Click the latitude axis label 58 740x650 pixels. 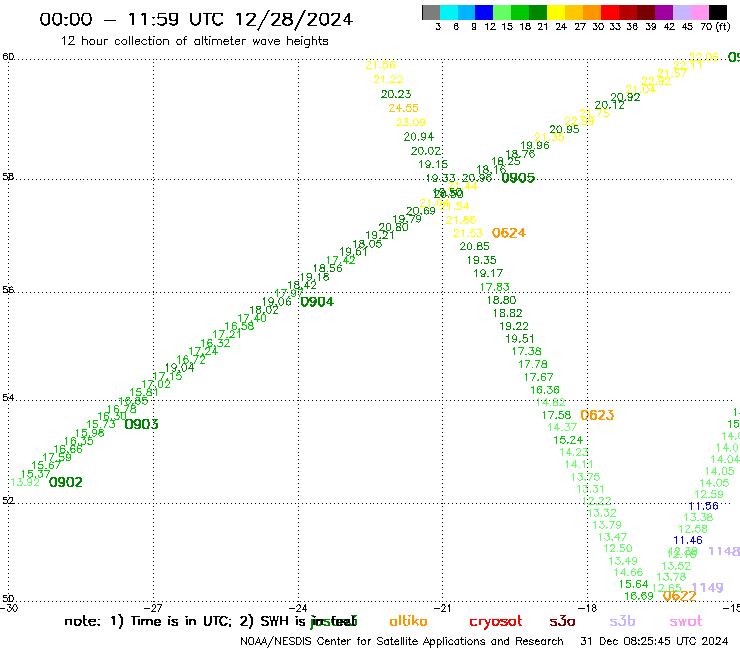[x=8, y=177]
